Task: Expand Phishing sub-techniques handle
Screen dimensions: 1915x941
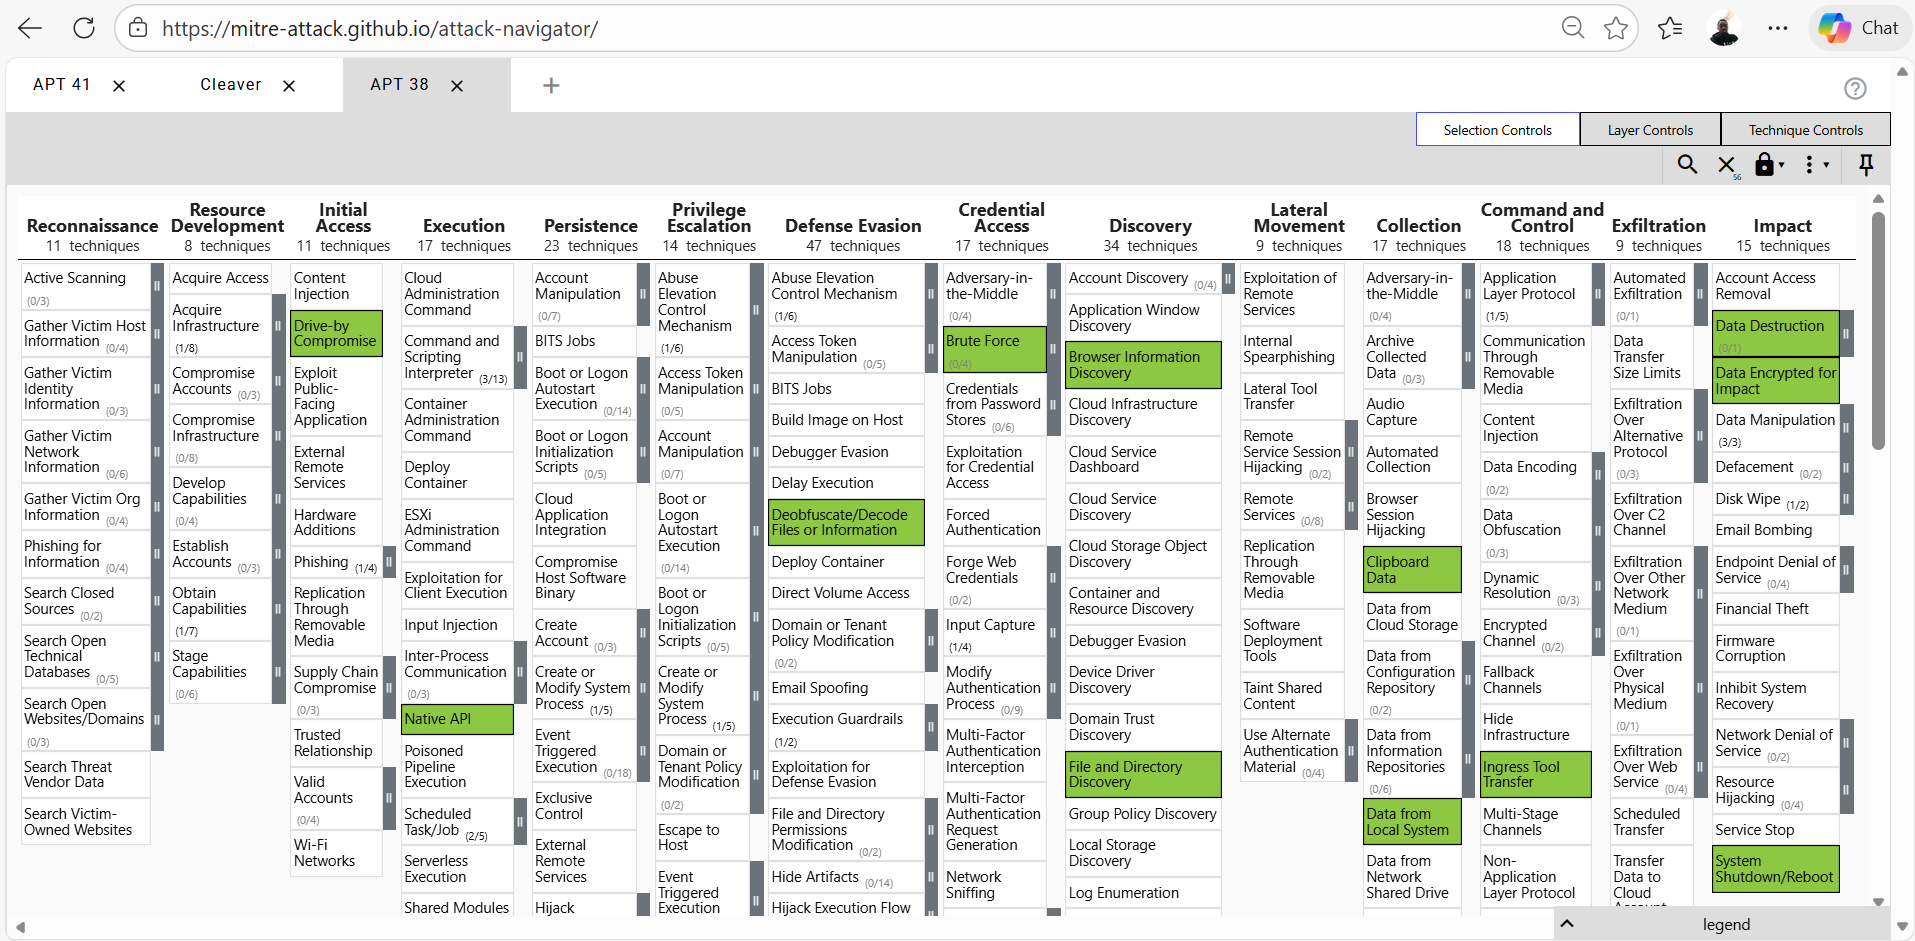Action: pos(389,562)
